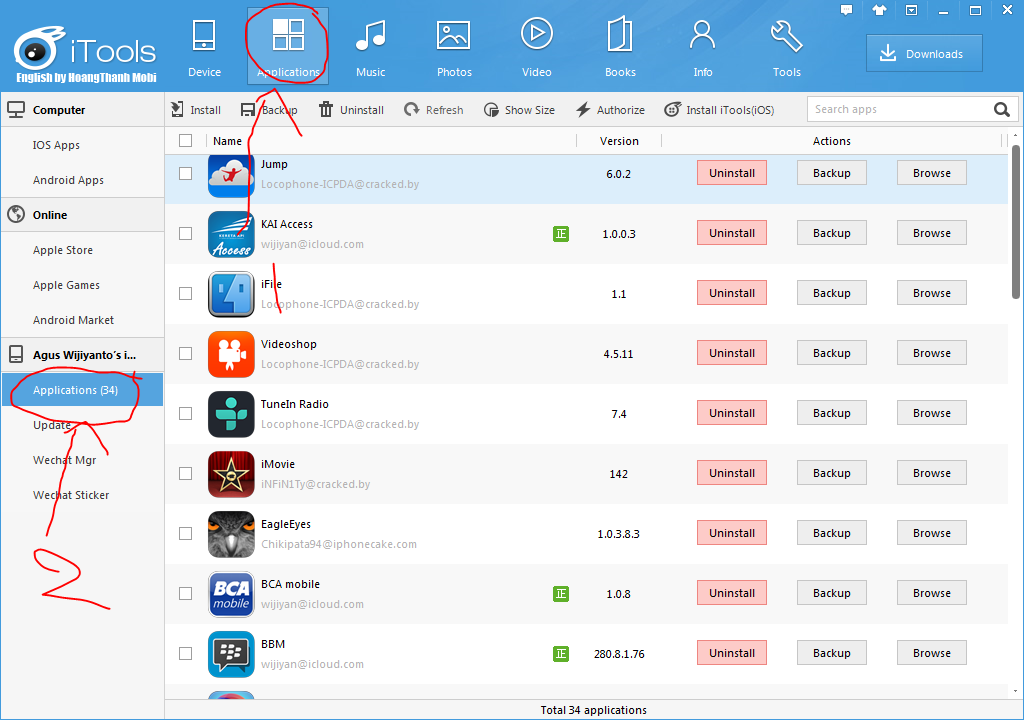Screen dimensions: 1024x720
Task: Open the Info section icon
Action: [x=702, y=35]
